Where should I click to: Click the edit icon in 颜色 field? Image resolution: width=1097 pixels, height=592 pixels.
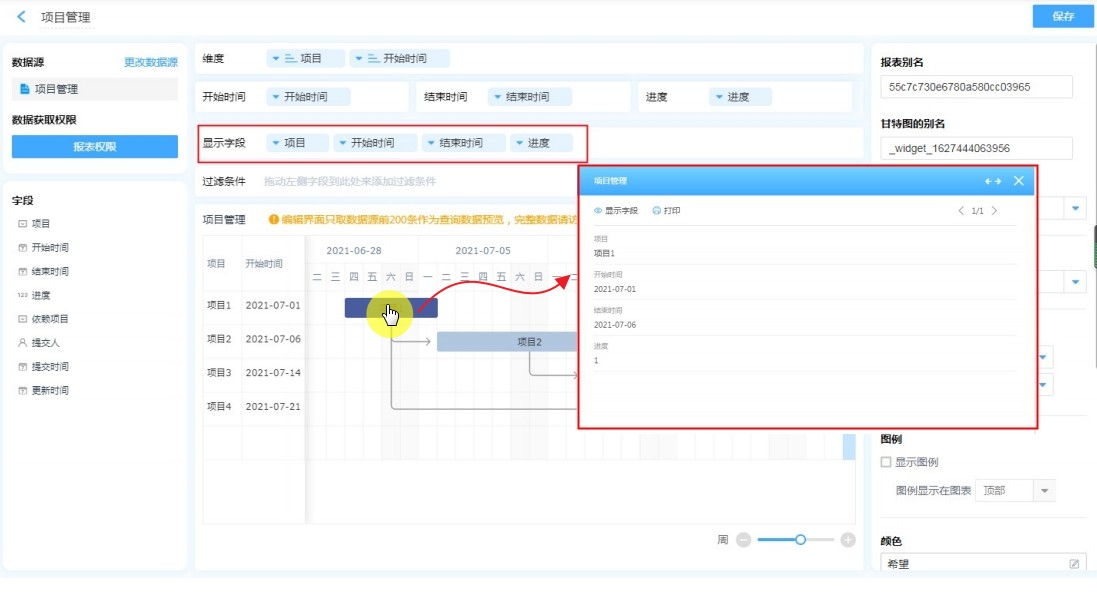point(1074,564)
